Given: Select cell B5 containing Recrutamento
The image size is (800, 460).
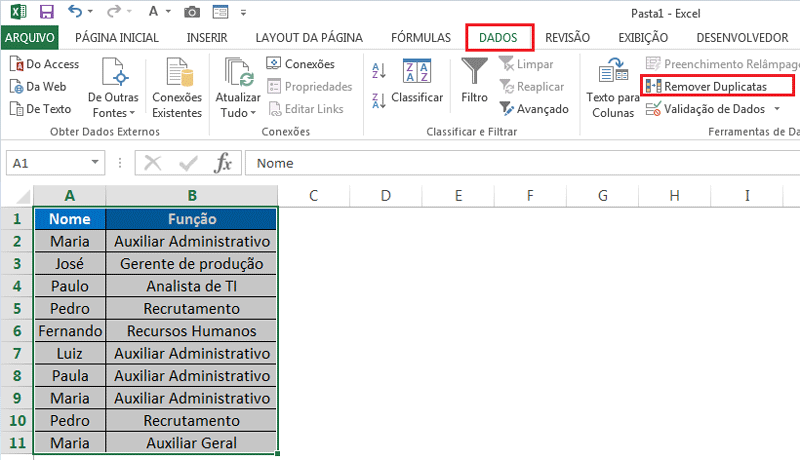Looking at the screenshot, I should click(191, 309).
